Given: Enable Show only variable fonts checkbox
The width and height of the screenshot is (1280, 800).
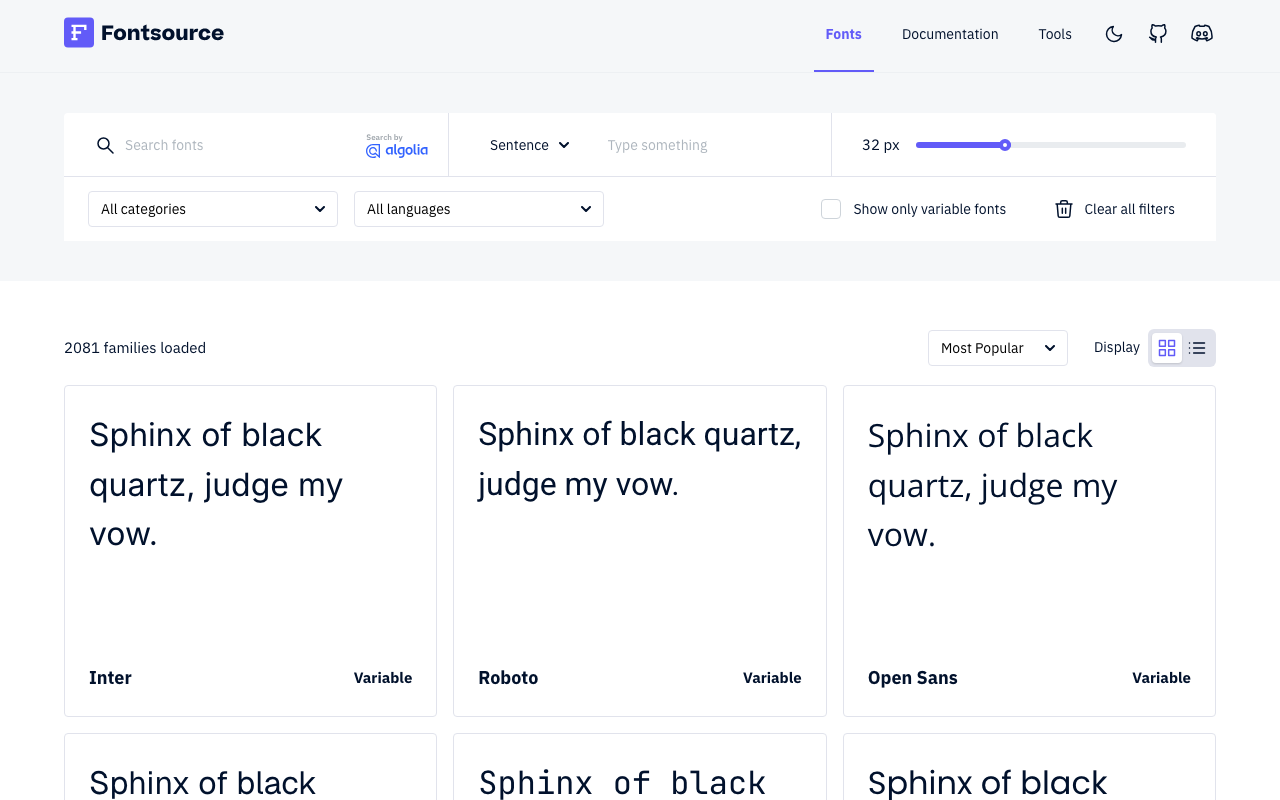Looking at the screenshot, I should (x=831, y=209).
